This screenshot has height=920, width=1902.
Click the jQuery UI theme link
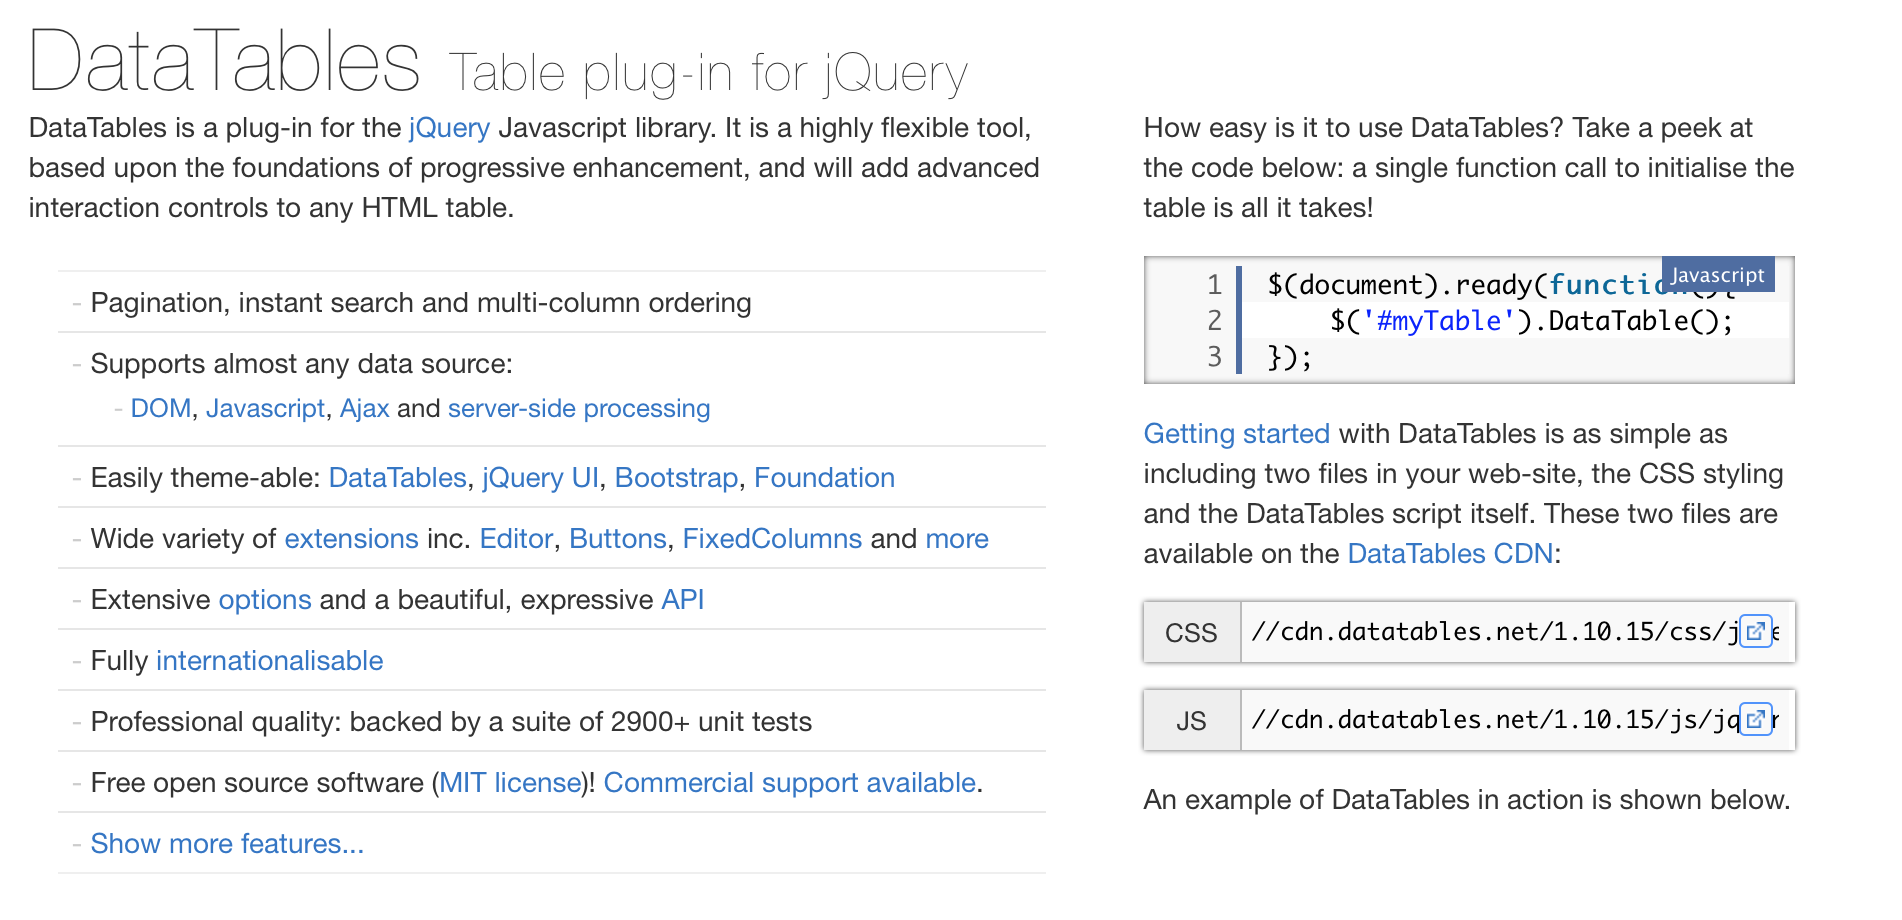point(540,478)
